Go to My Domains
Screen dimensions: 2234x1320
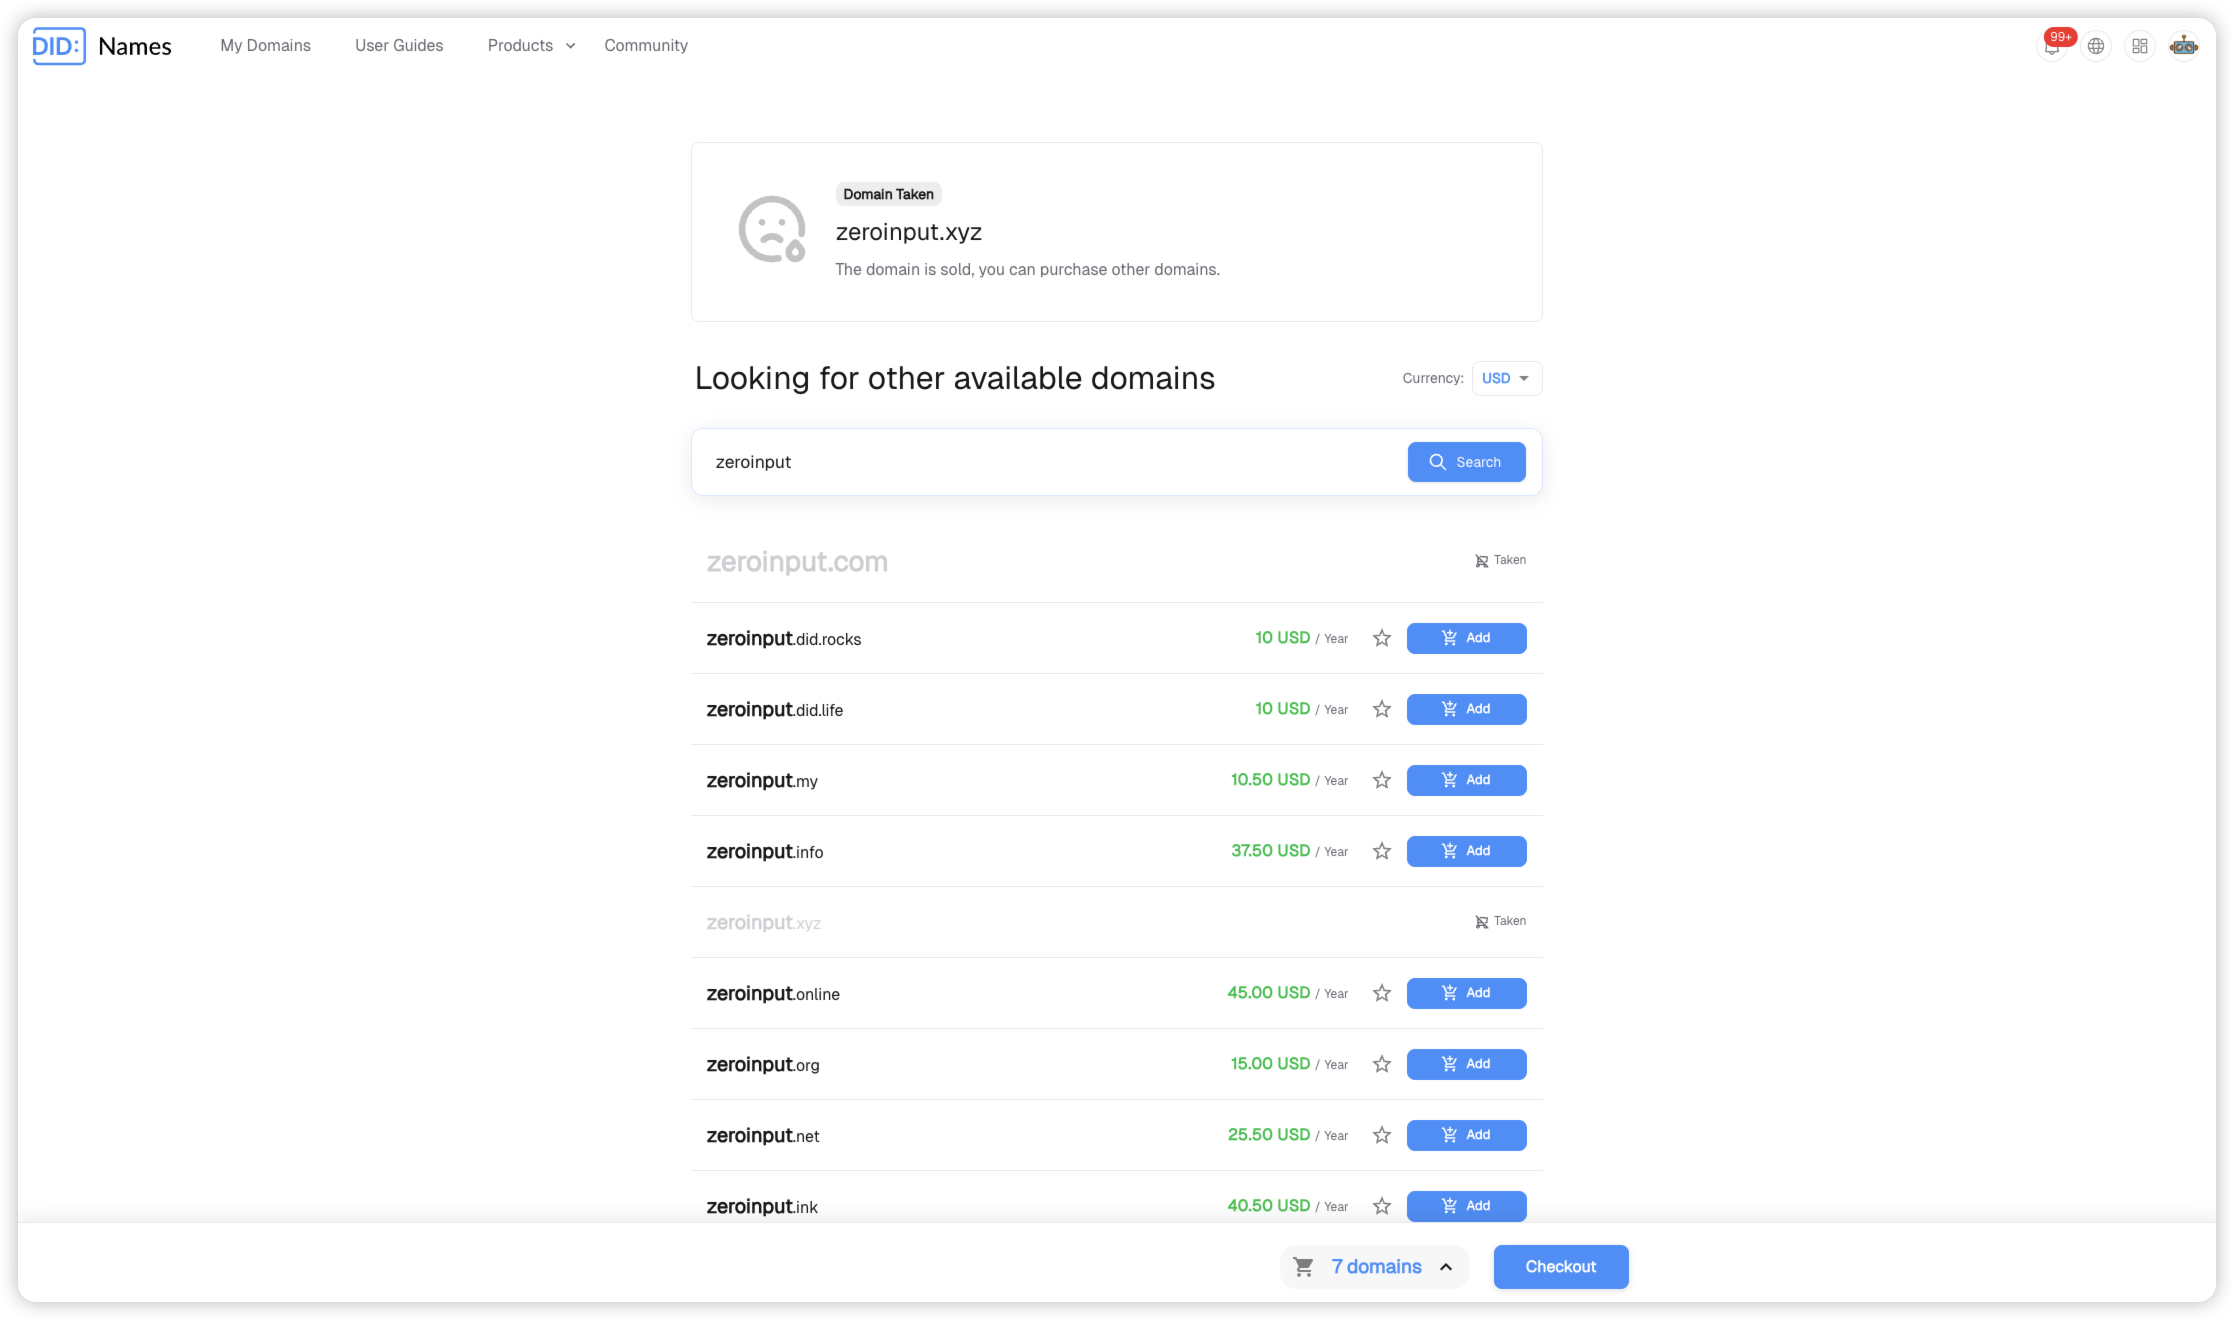(x=265, y=46)
